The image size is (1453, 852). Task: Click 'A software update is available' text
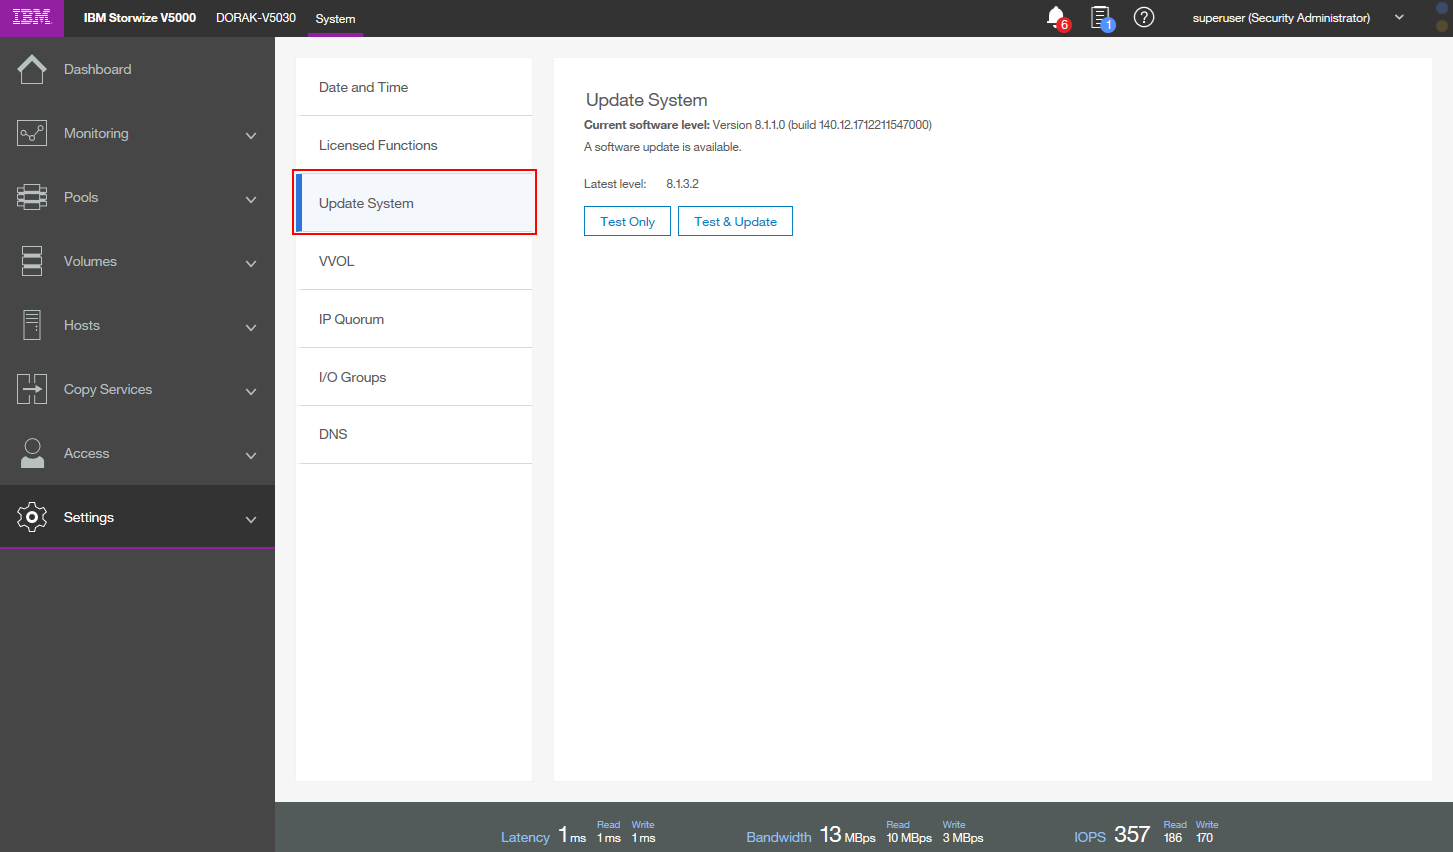[x=663, y=147]
